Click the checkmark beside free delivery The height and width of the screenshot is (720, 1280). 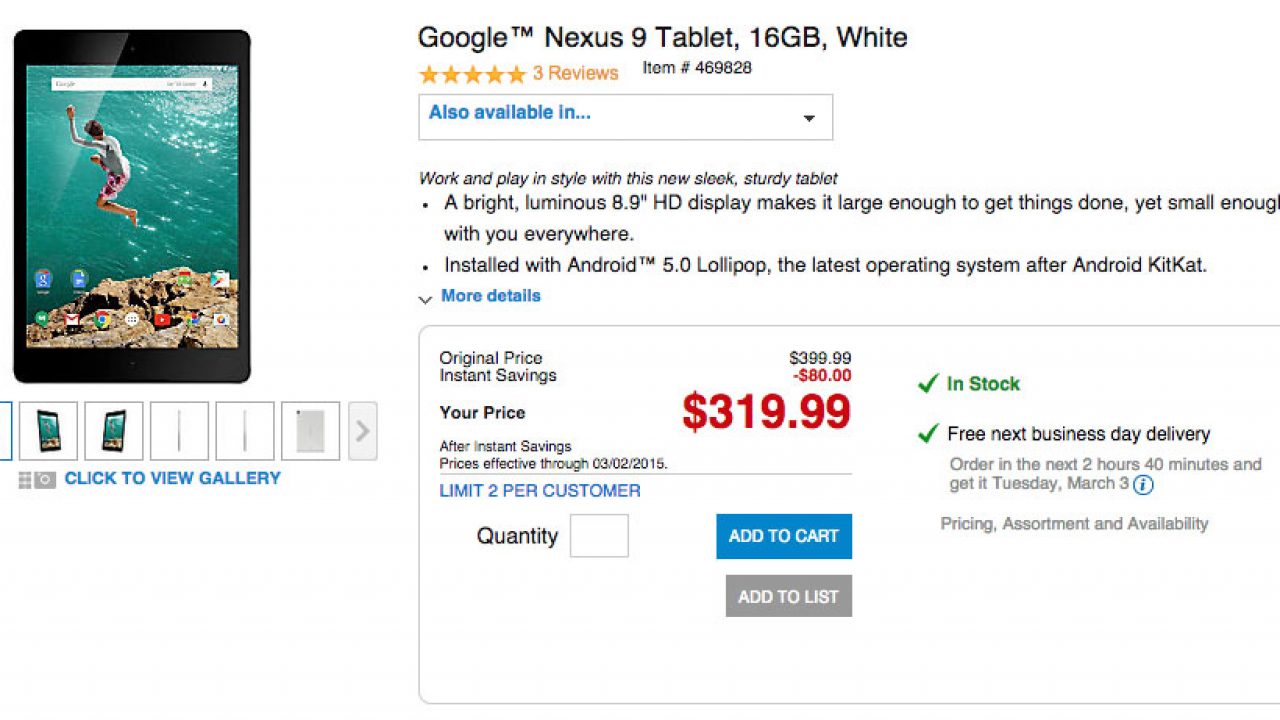click(x=928, y=434)
